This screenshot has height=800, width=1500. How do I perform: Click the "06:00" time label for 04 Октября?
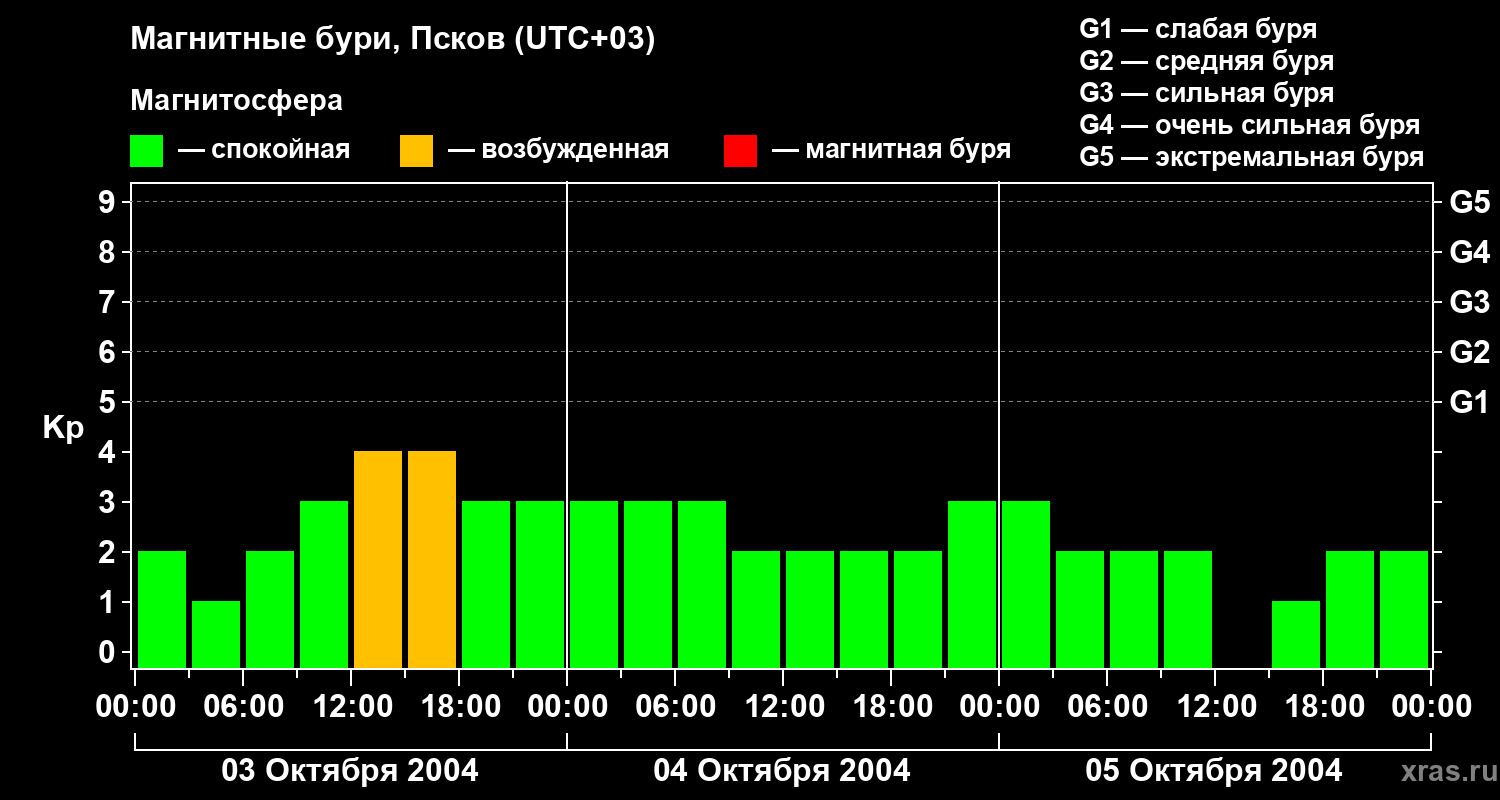[675, 707]
